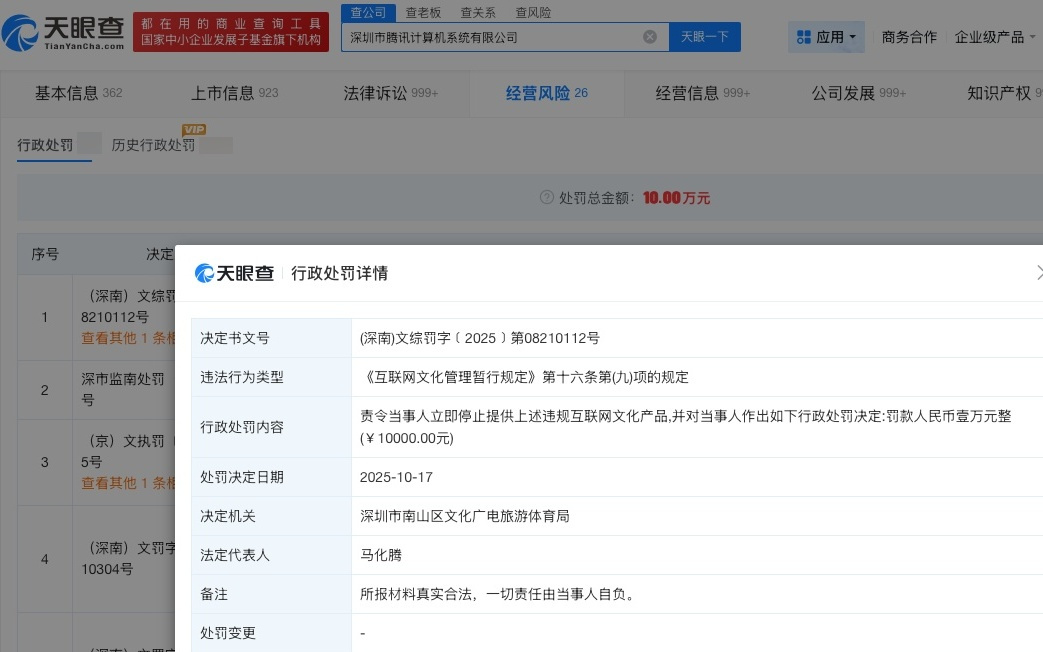
Task: Open the 应用 dropdown menu
Action: pyautogui.click(x=827, y=37)
